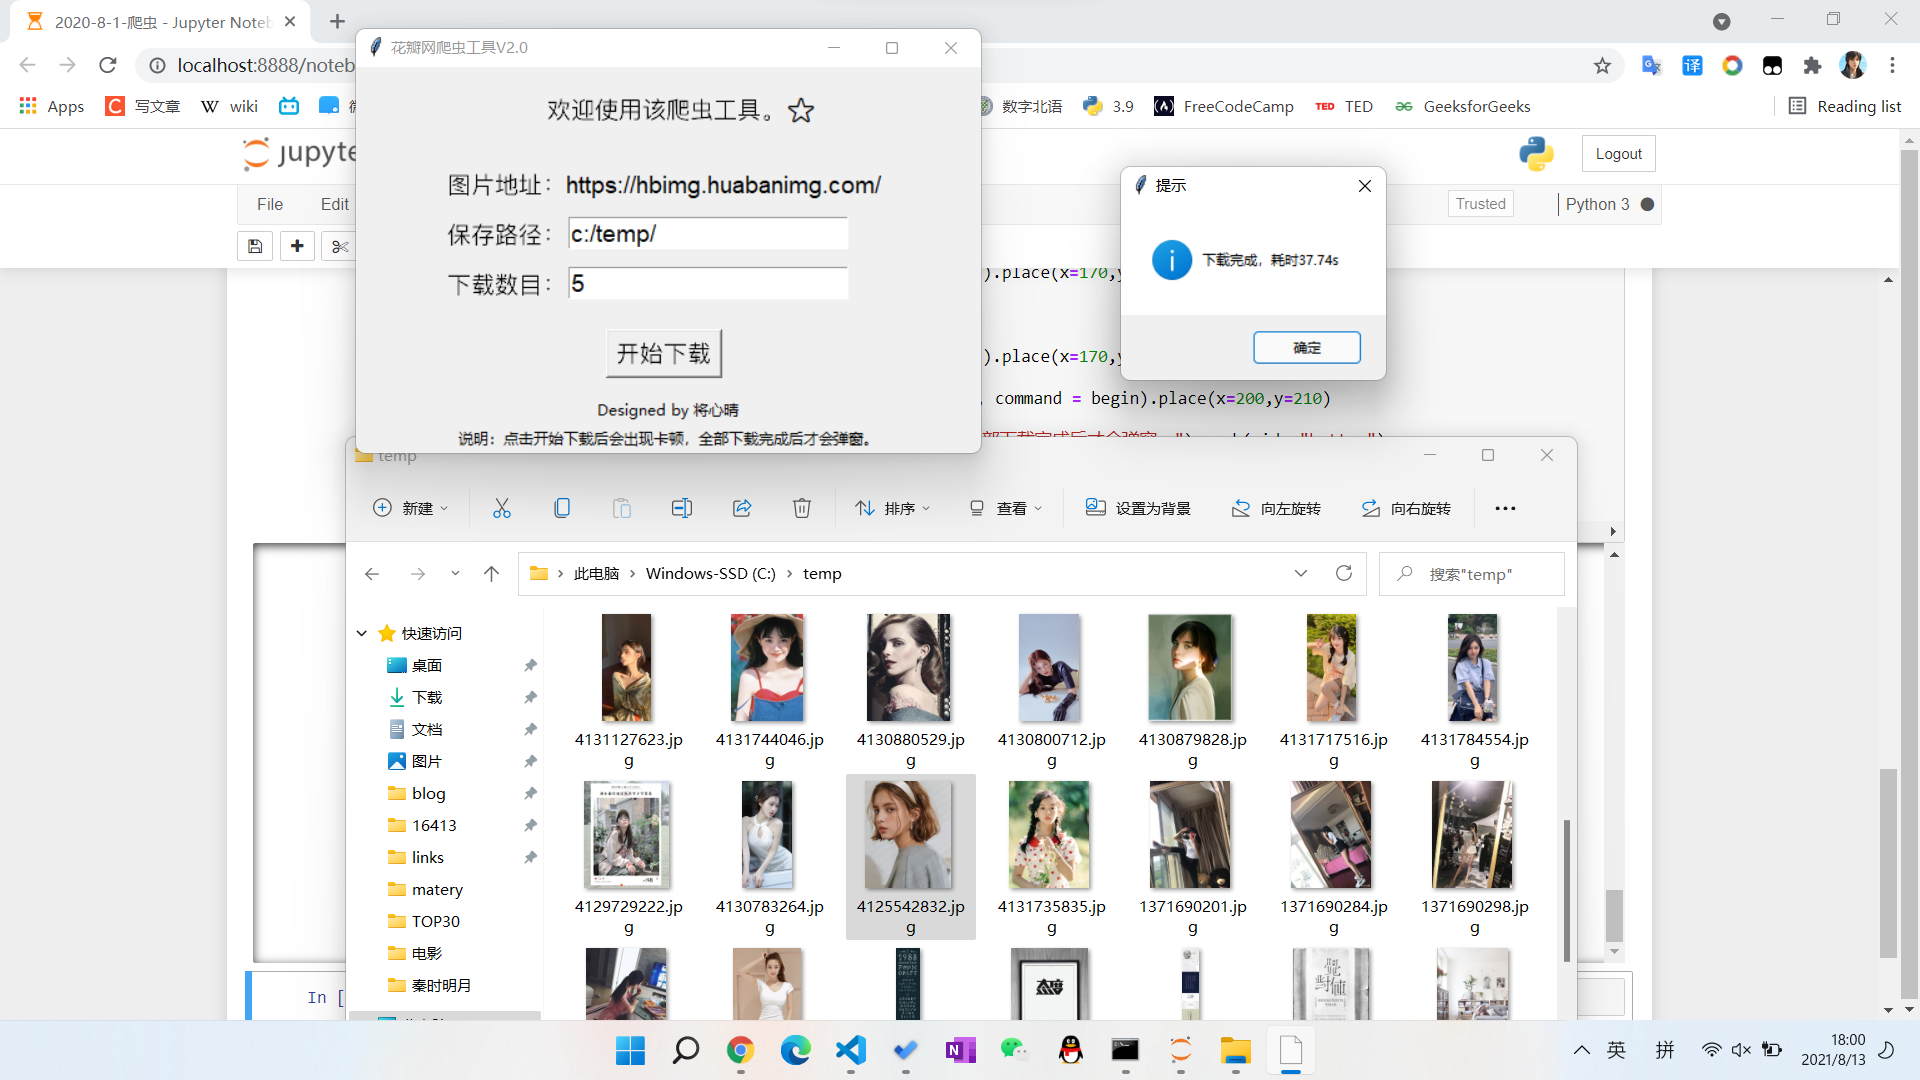1920x1080 pixels.
Task: Click 开始下载 button in crawler tool
Action: (x=663, y=353)
